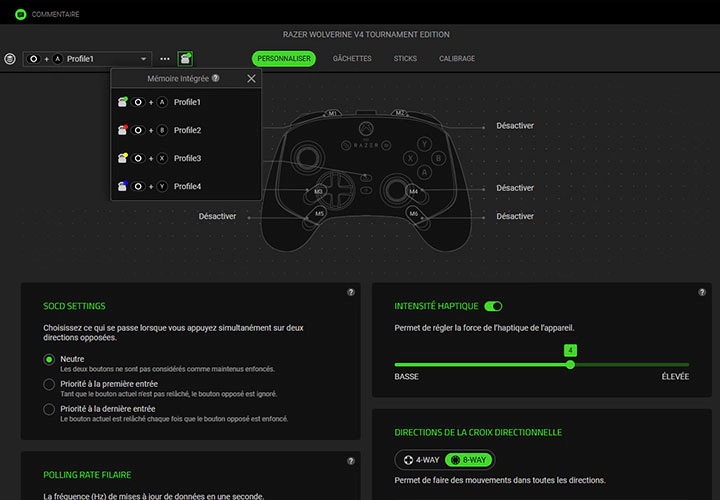Select 4-WAY D-pad direction mode
Screen dimensions: 720x500
[422, 460]
